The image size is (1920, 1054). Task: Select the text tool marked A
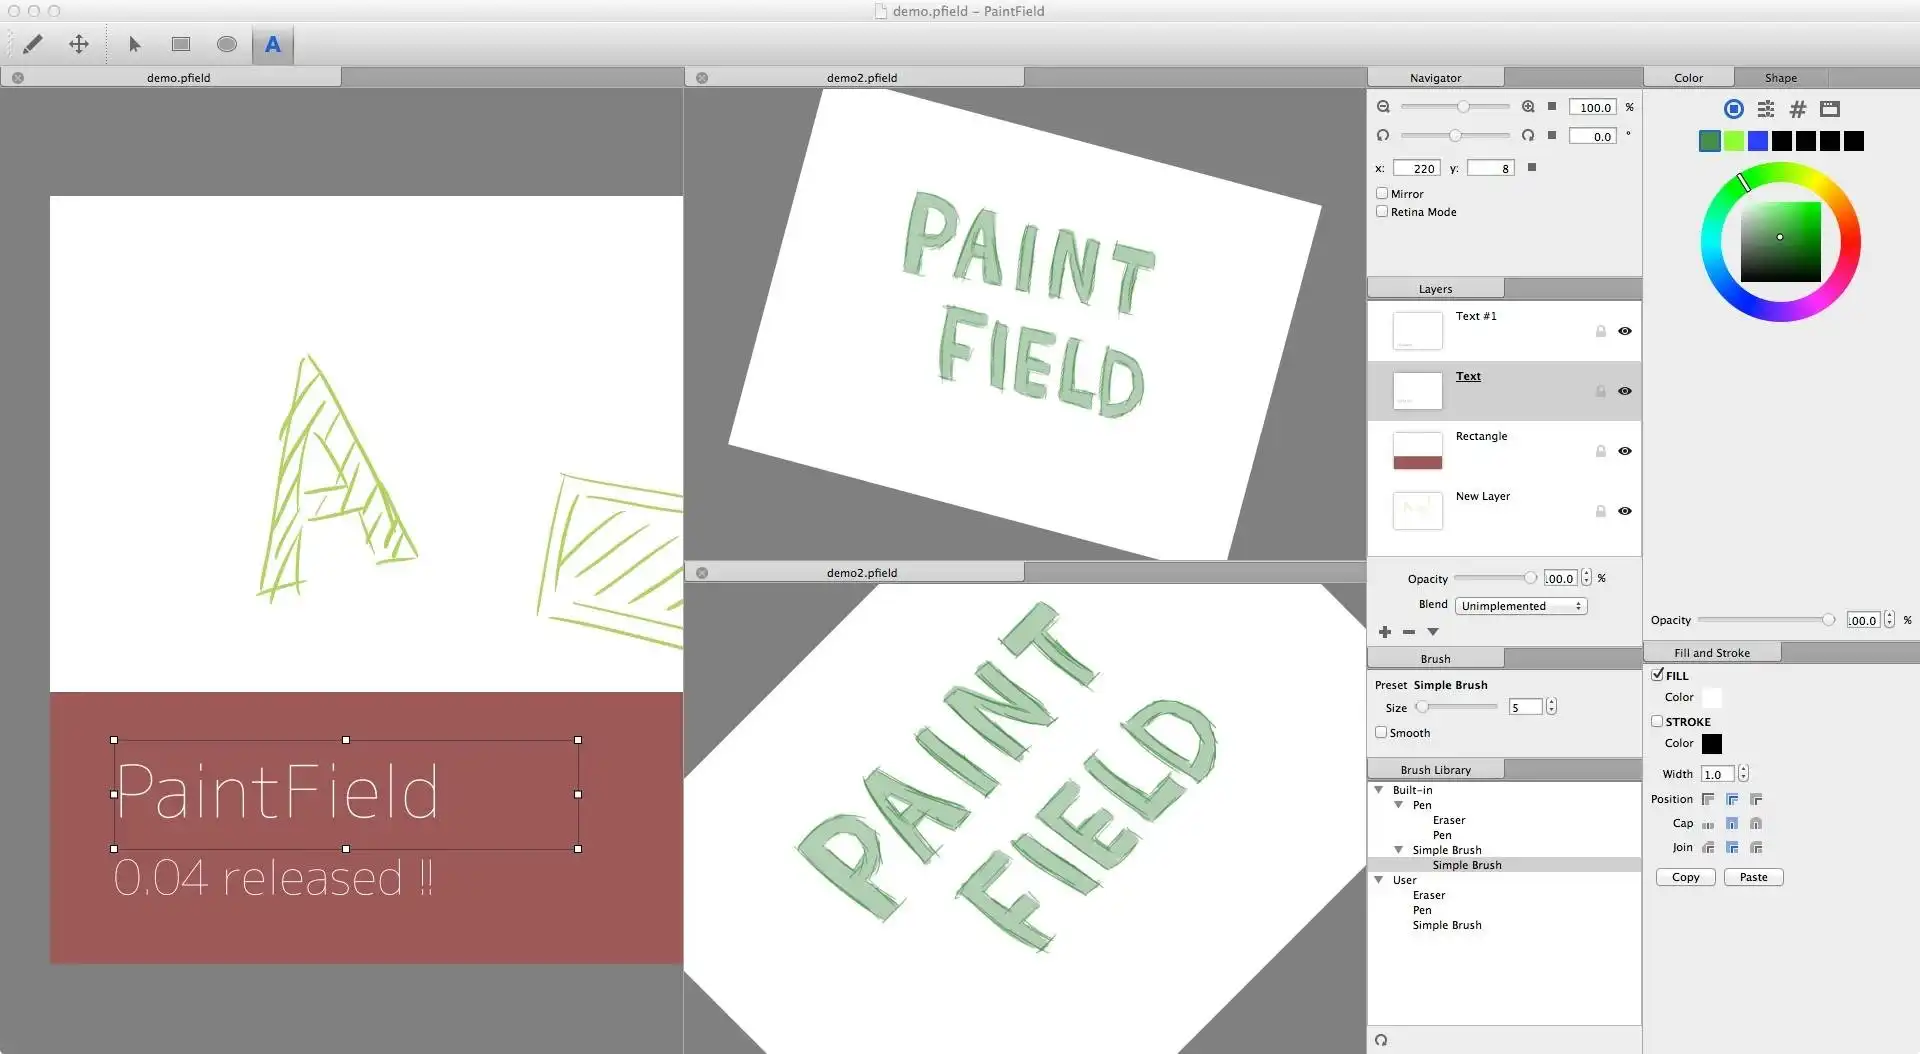coord(273,44)
